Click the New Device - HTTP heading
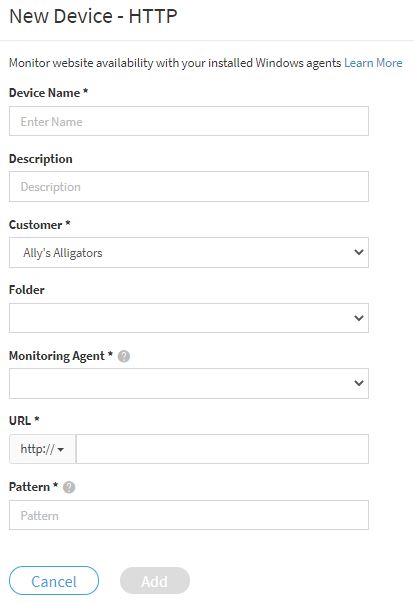Image resolution: width=414 pixels, height=603 pixels. (x=93, y=16)
